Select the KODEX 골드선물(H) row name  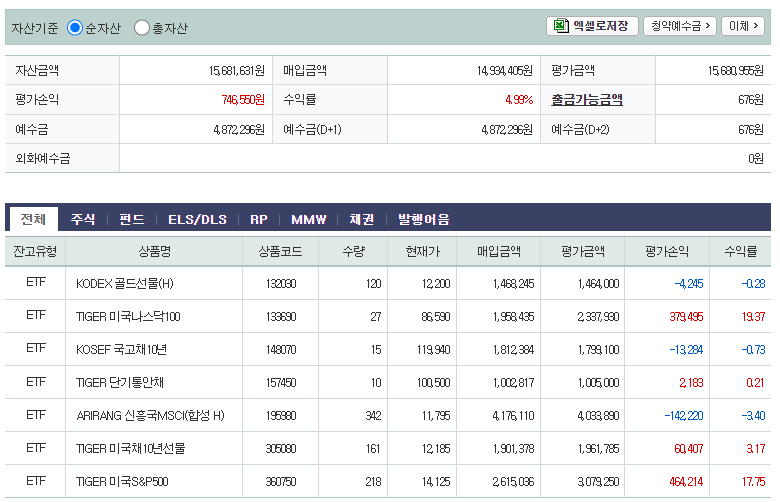[x=124, y=284]
